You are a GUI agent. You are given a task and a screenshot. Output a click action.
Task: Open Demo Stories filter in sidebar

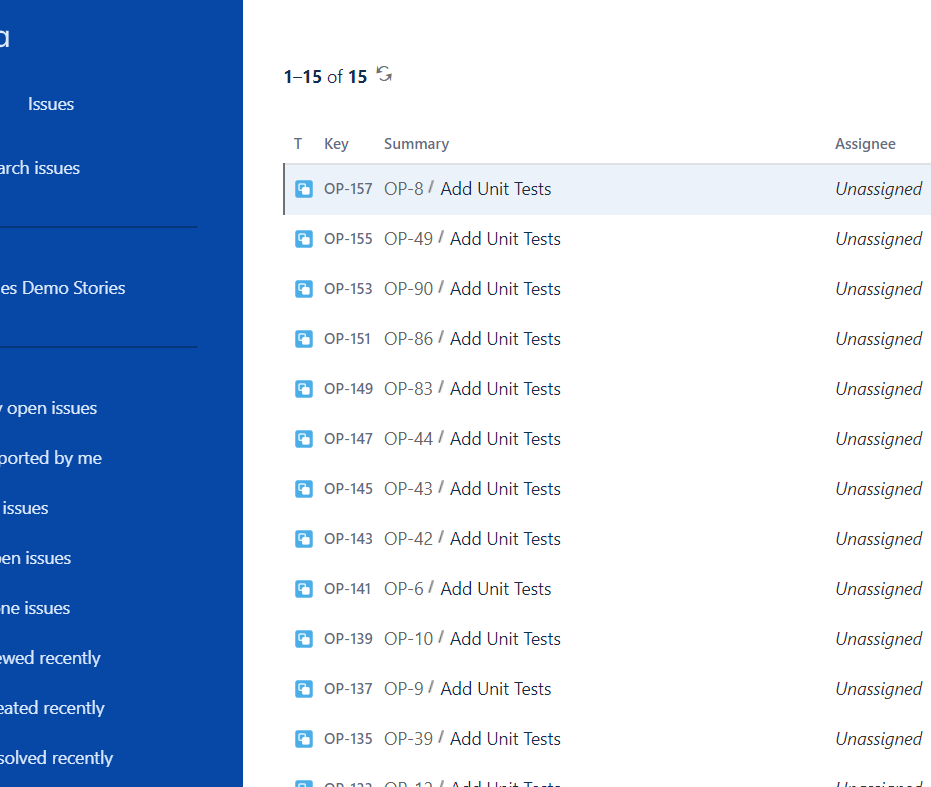pos(62,288)
